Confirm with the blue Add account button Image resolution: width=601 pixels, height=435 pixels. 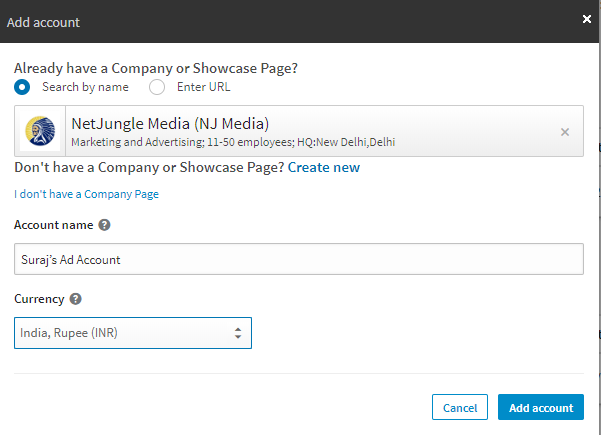coord(541,407)
